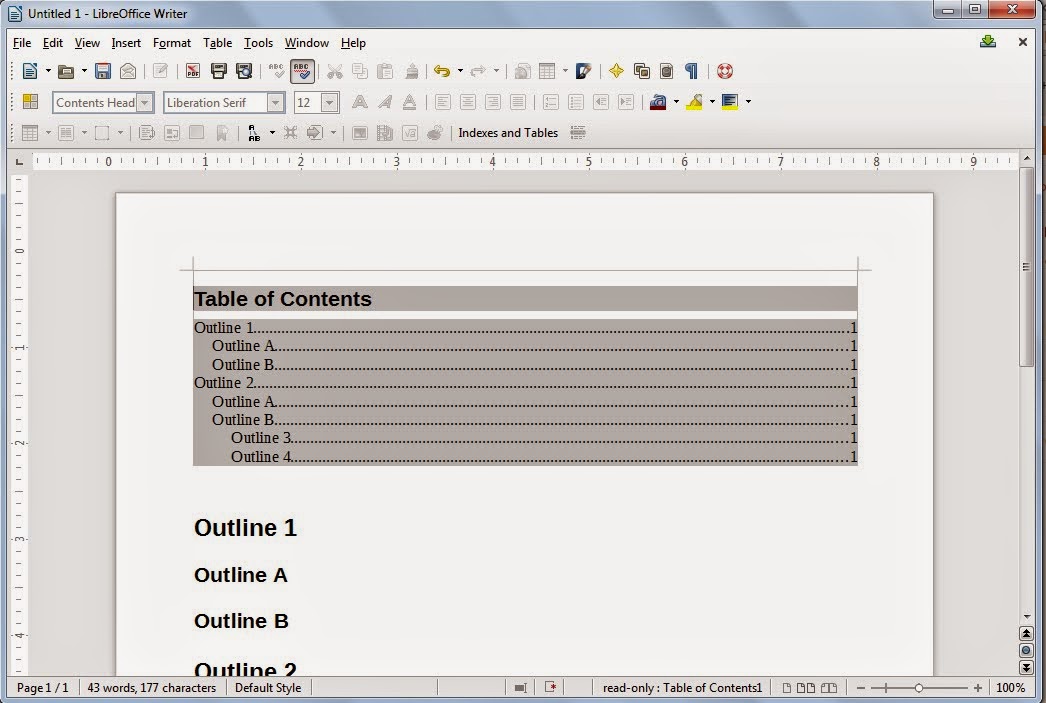Viewport: 1046px width, 703px height.
Task: Open the Table menu
Action: (217, 43)
